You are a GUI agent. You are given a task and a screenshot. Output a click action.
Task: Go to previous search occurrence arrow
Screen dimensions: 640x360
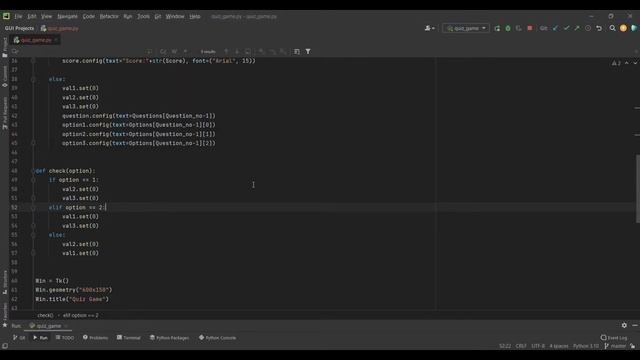tap(226, 51)
